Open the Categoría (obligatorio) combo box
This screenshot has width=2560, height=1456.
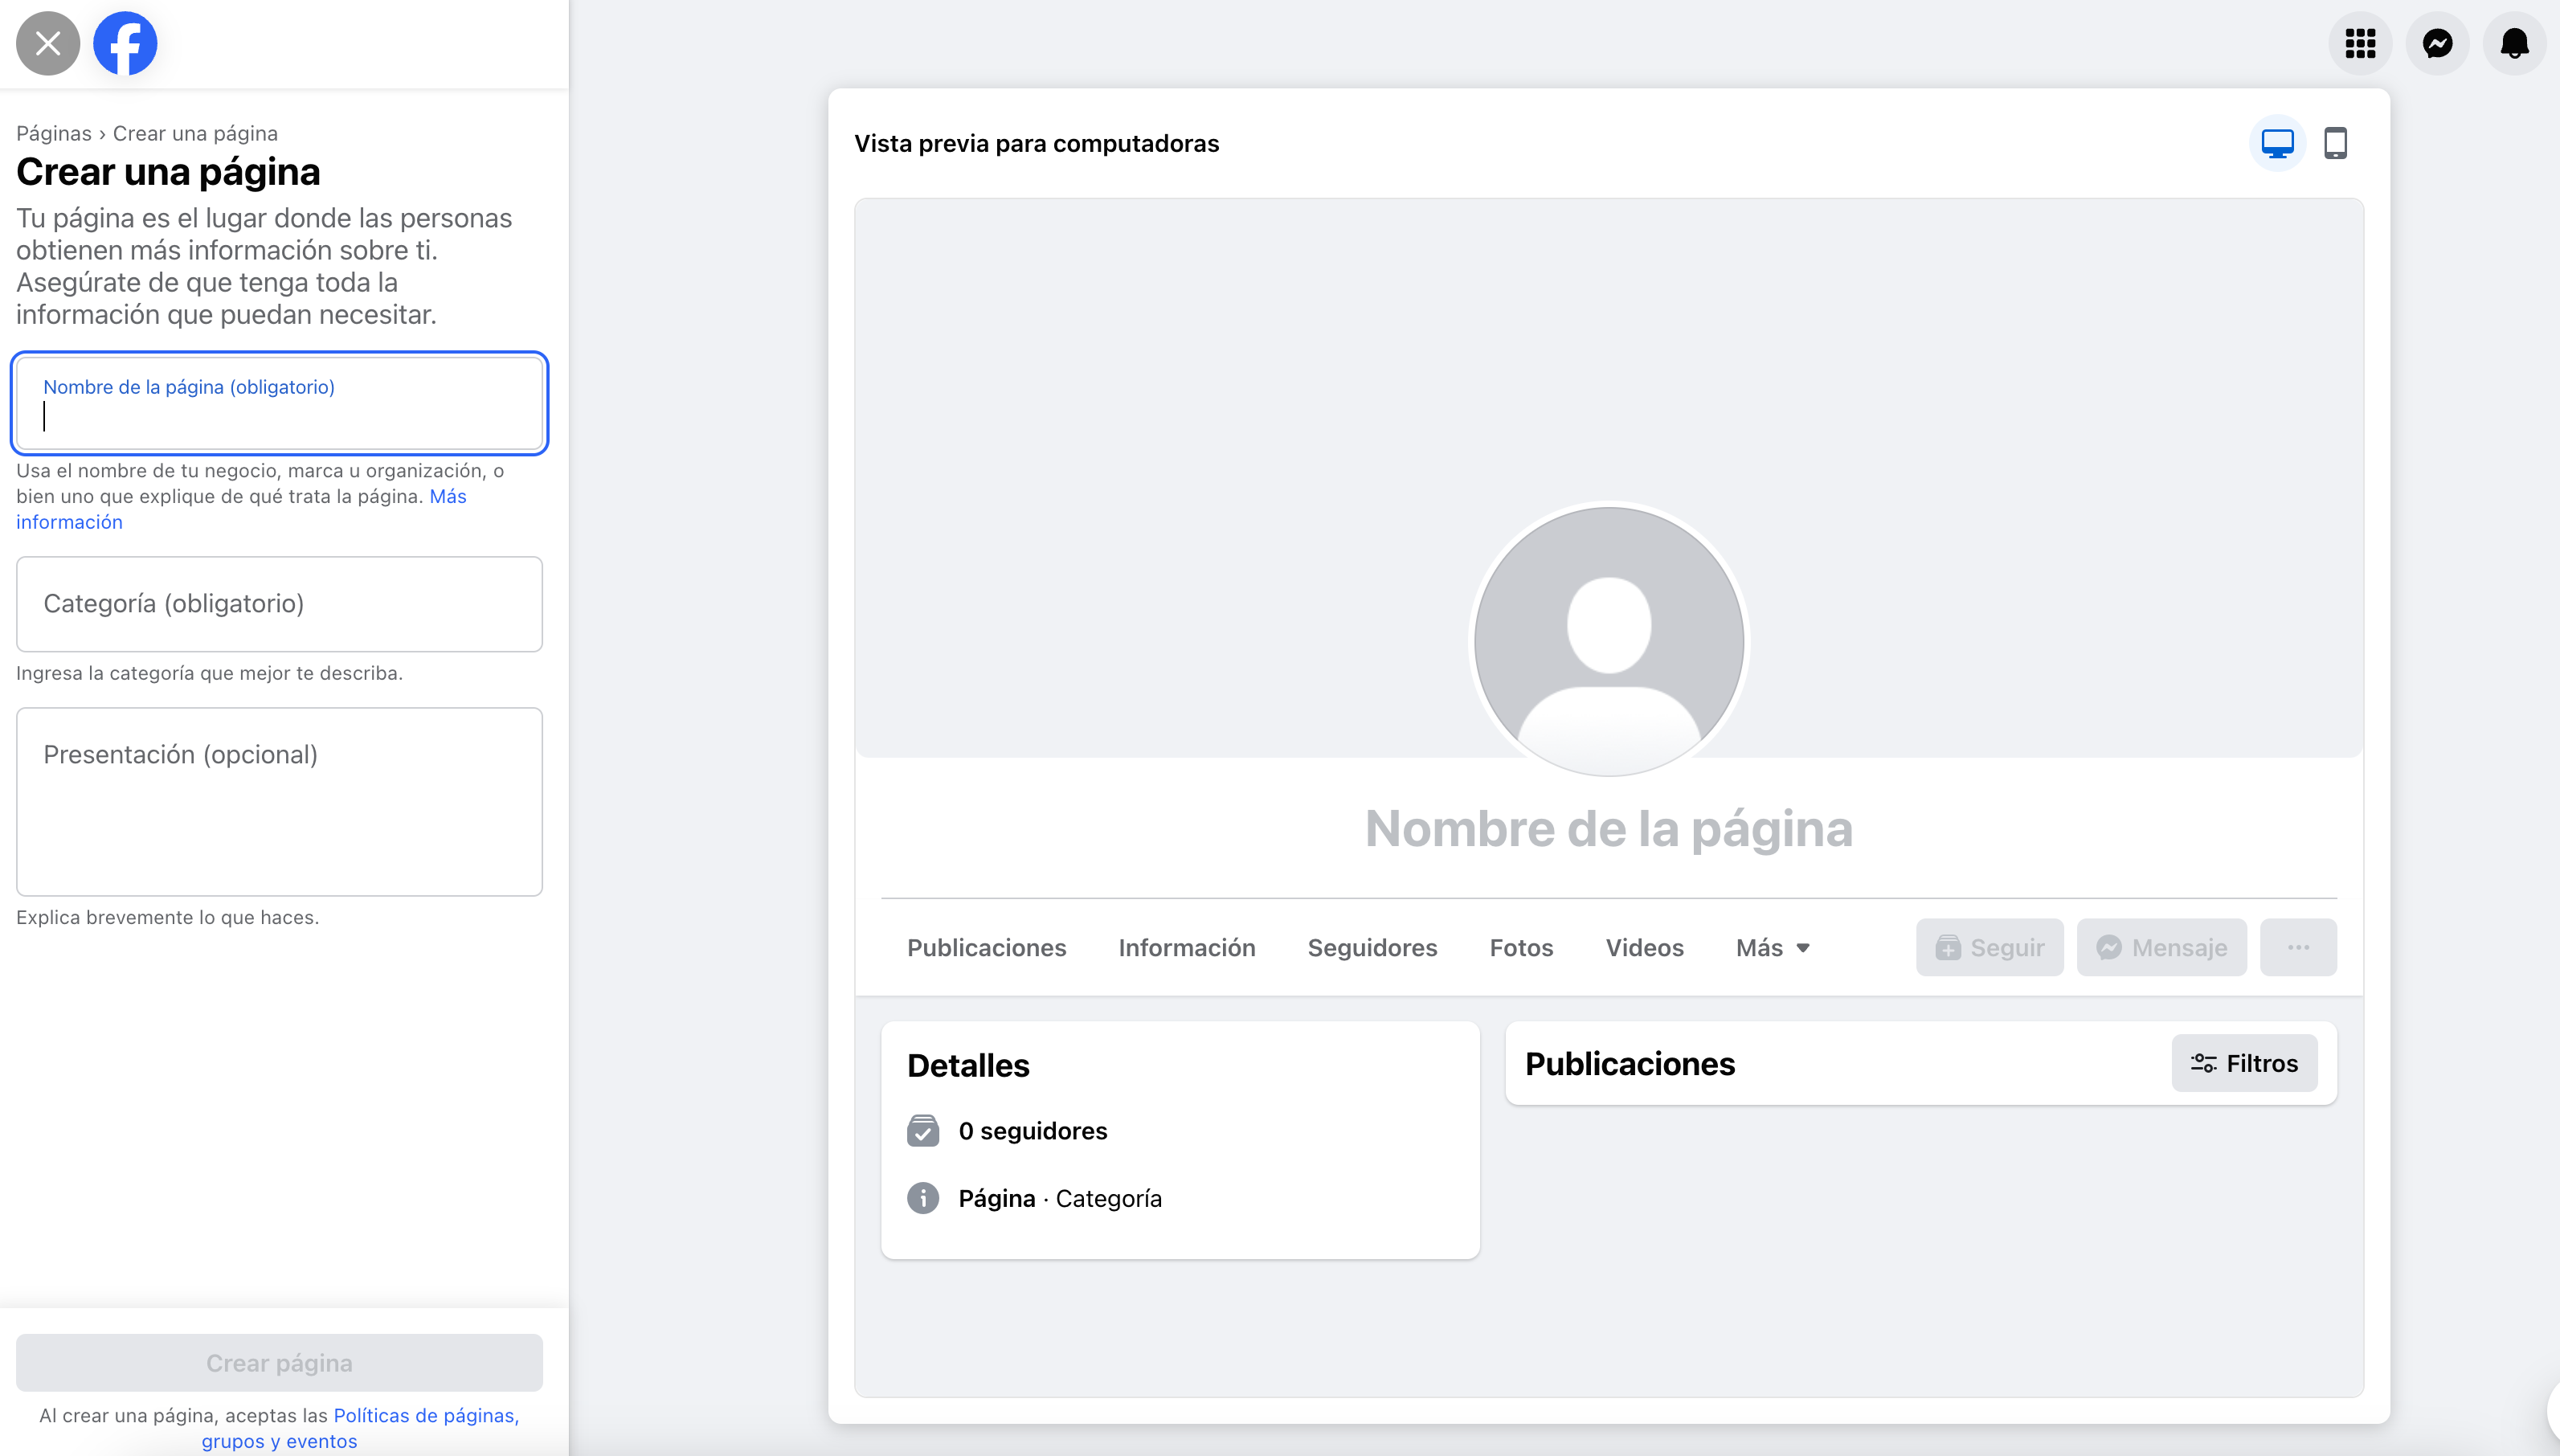pos(279,604)
